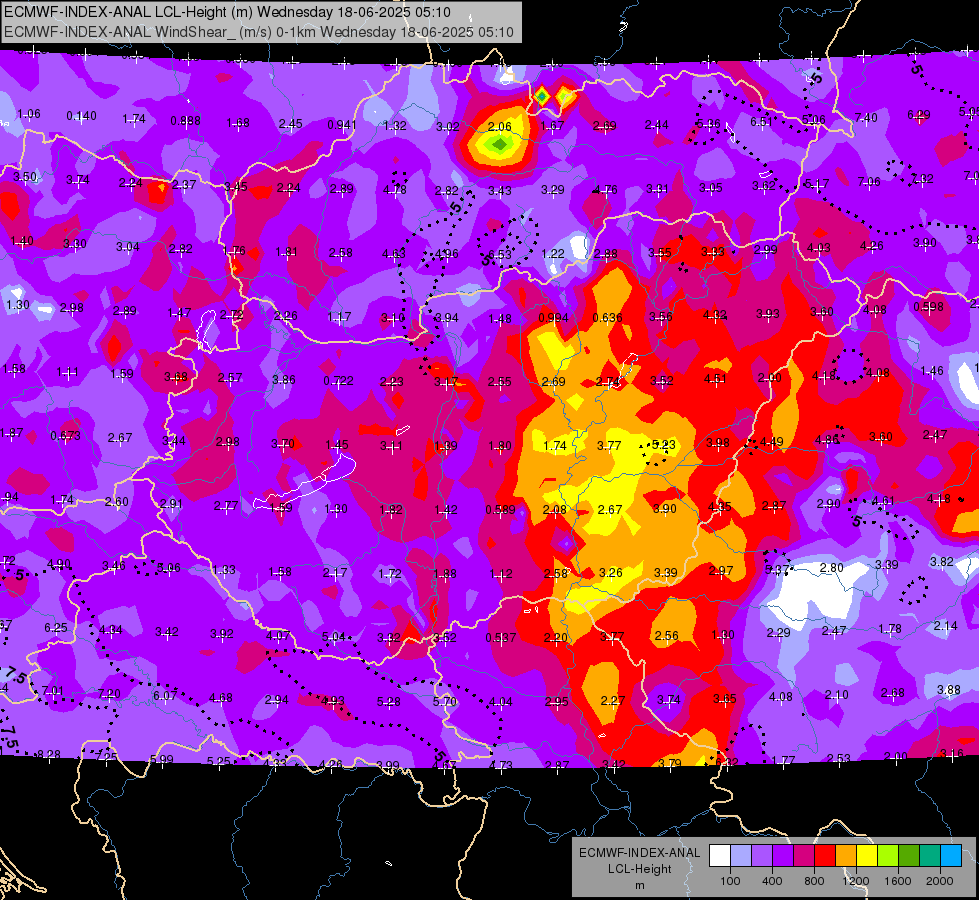
Task: Click the wind shear value 3.02
Action: pos(448,127)
